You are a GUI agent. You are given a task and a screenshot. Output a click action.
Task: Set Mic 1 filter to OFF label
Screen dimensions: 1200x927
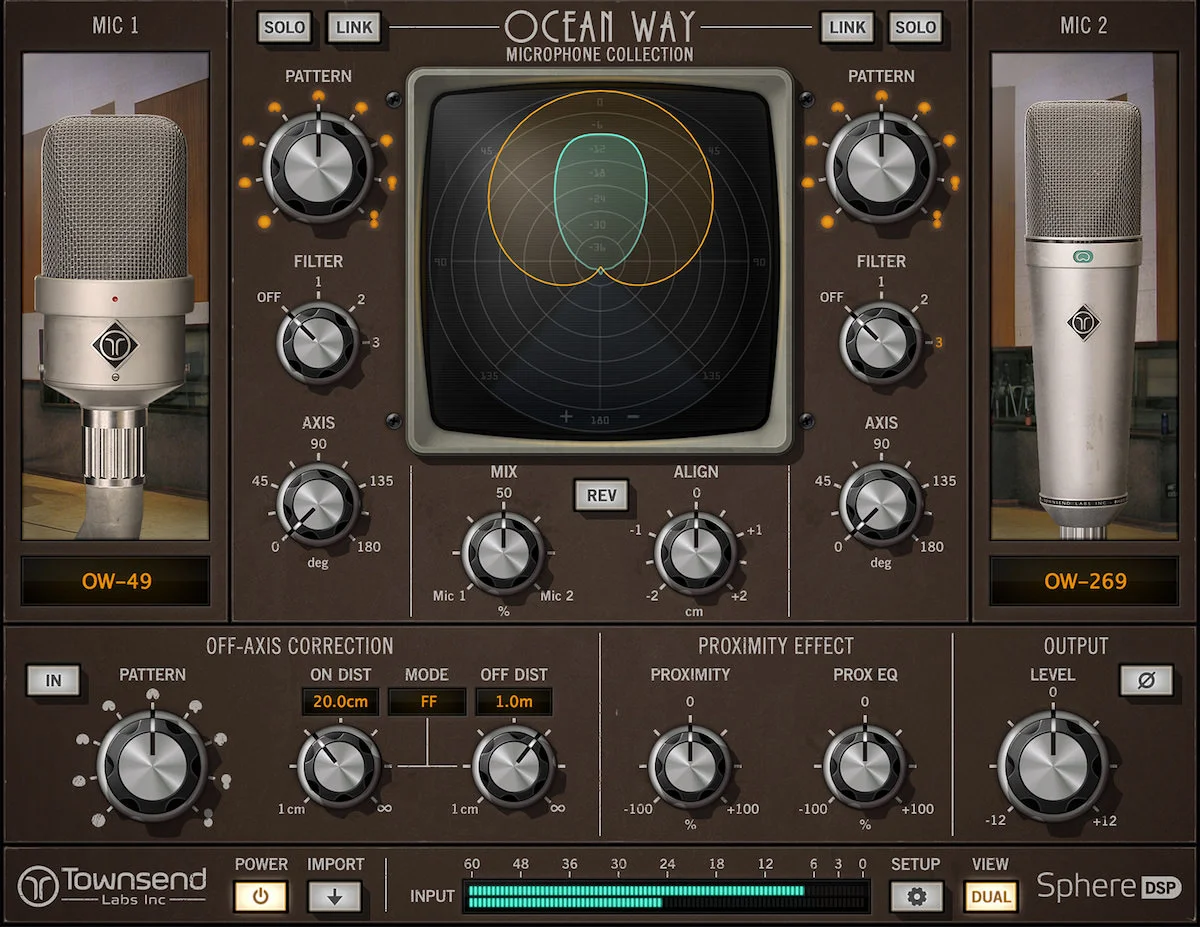pyautogui.click(x=268, y=298)
